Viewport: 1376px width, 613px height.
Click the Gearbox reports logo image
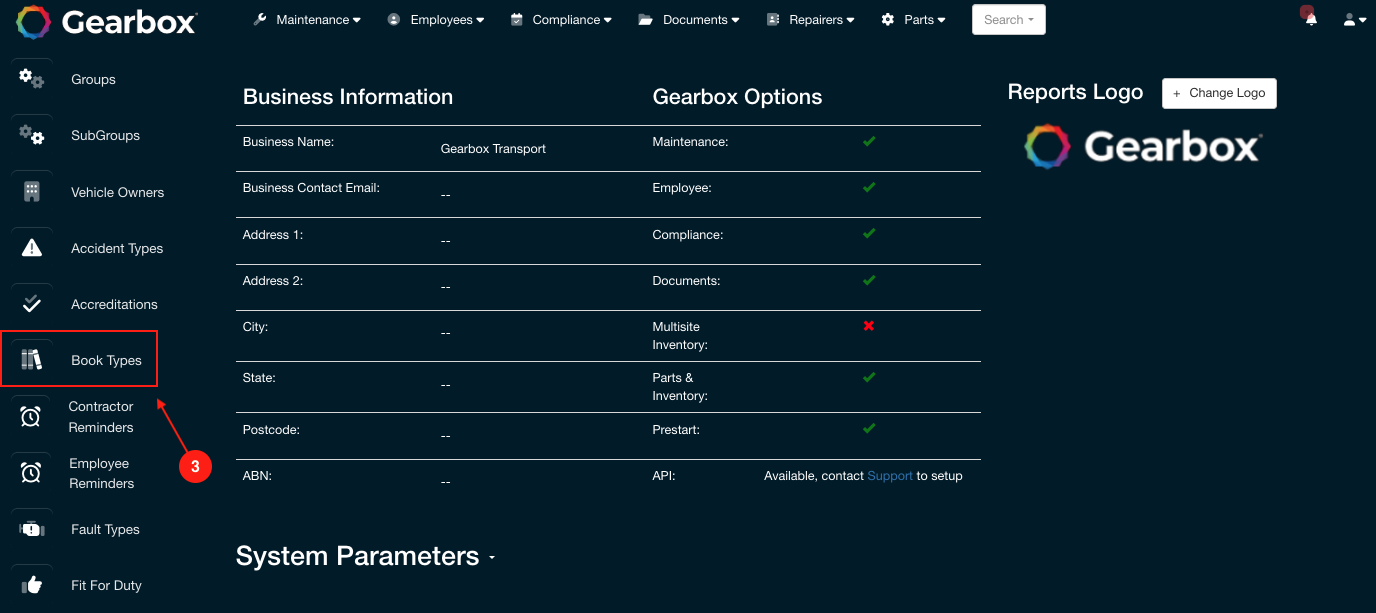[1142, 147]
